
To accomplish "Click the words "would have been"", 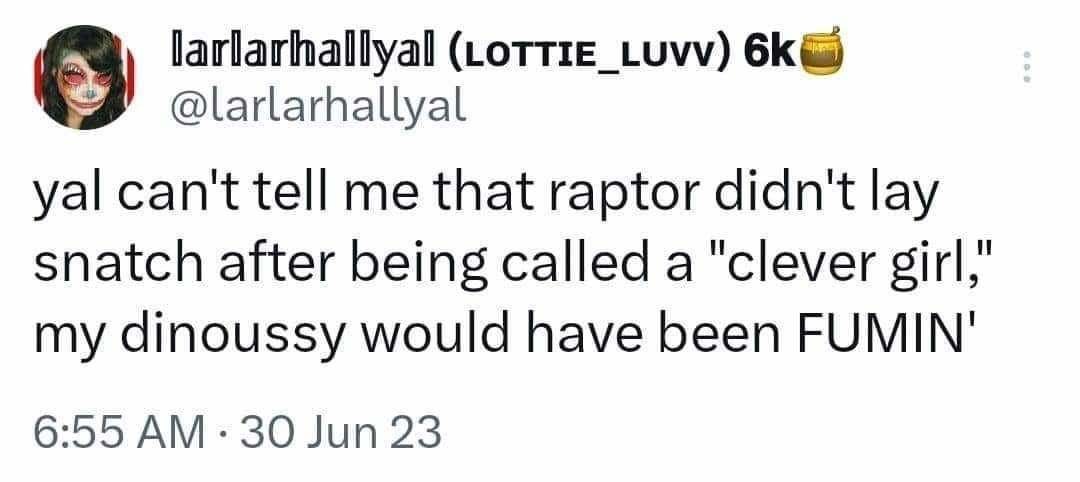I will click(569, 326).
